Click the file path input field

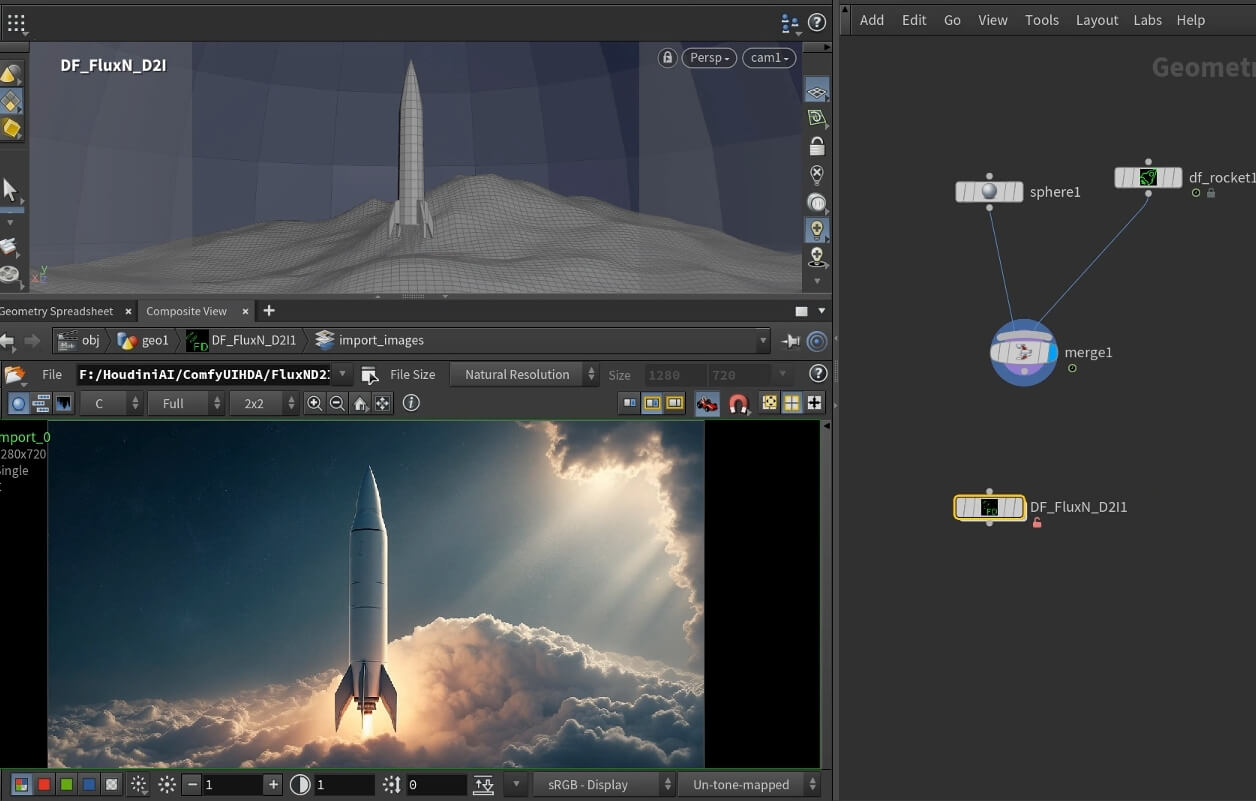click(x=204, y=375)
